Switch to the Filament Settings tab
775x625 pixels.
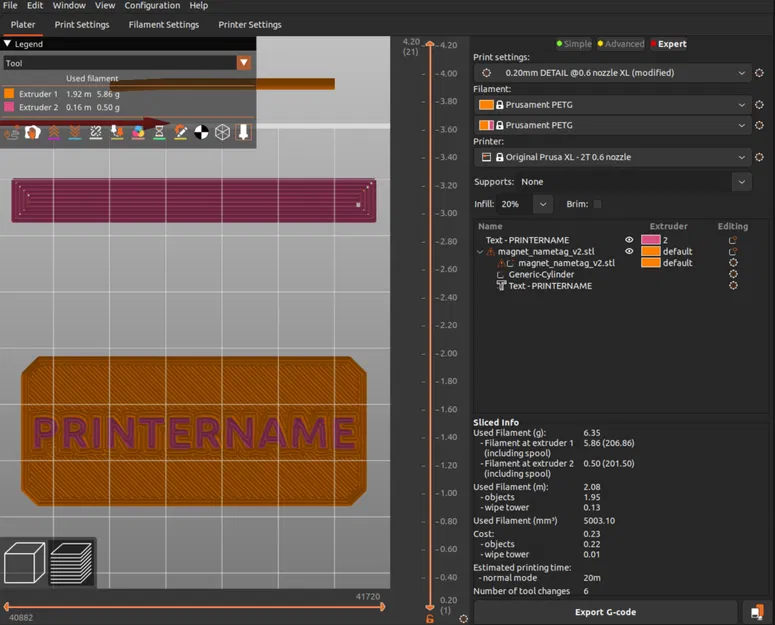coord(163,25)
